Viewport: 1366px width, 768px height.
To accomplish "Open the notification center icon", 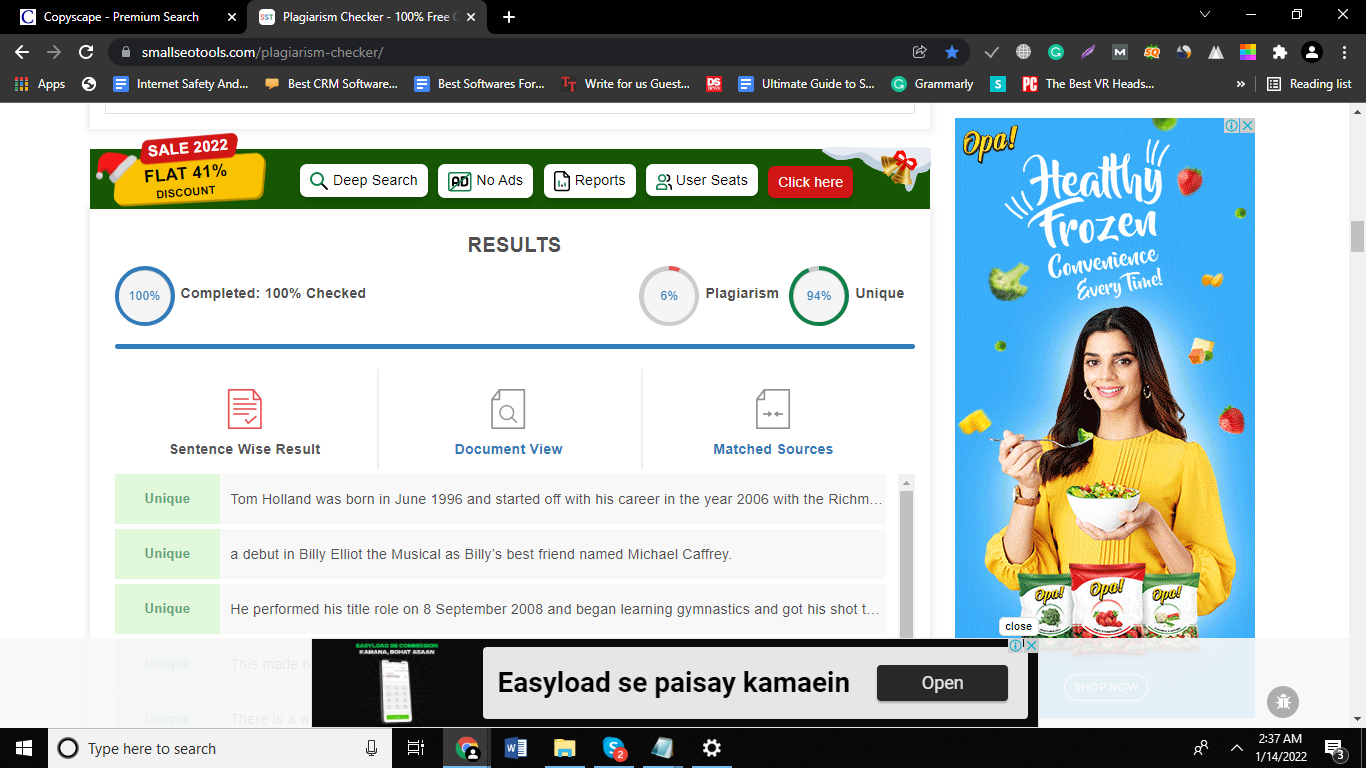I will (x=1334, y=748).
